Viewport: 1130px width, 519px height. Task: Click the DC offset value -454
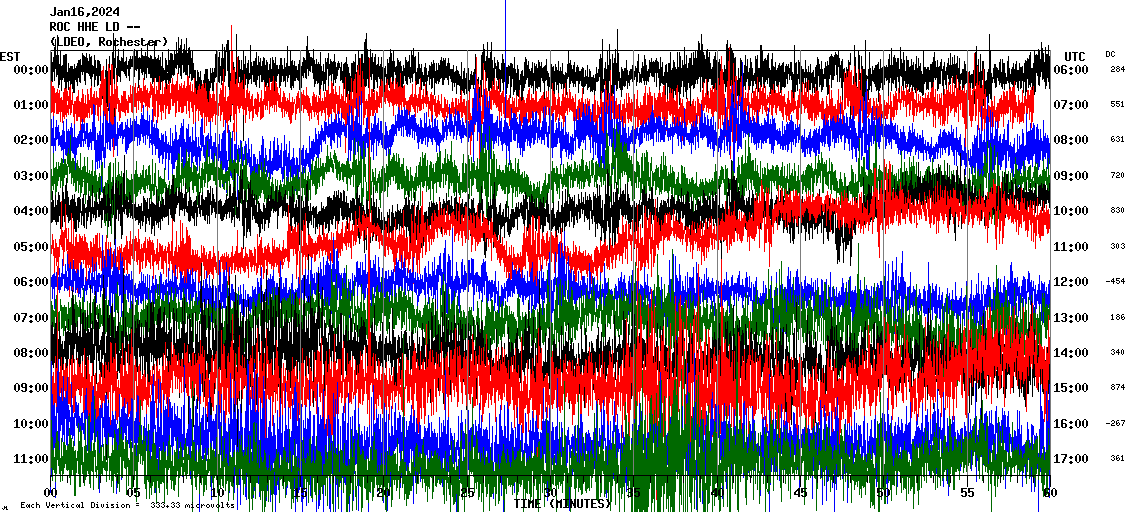click(x=1115, y=281)
